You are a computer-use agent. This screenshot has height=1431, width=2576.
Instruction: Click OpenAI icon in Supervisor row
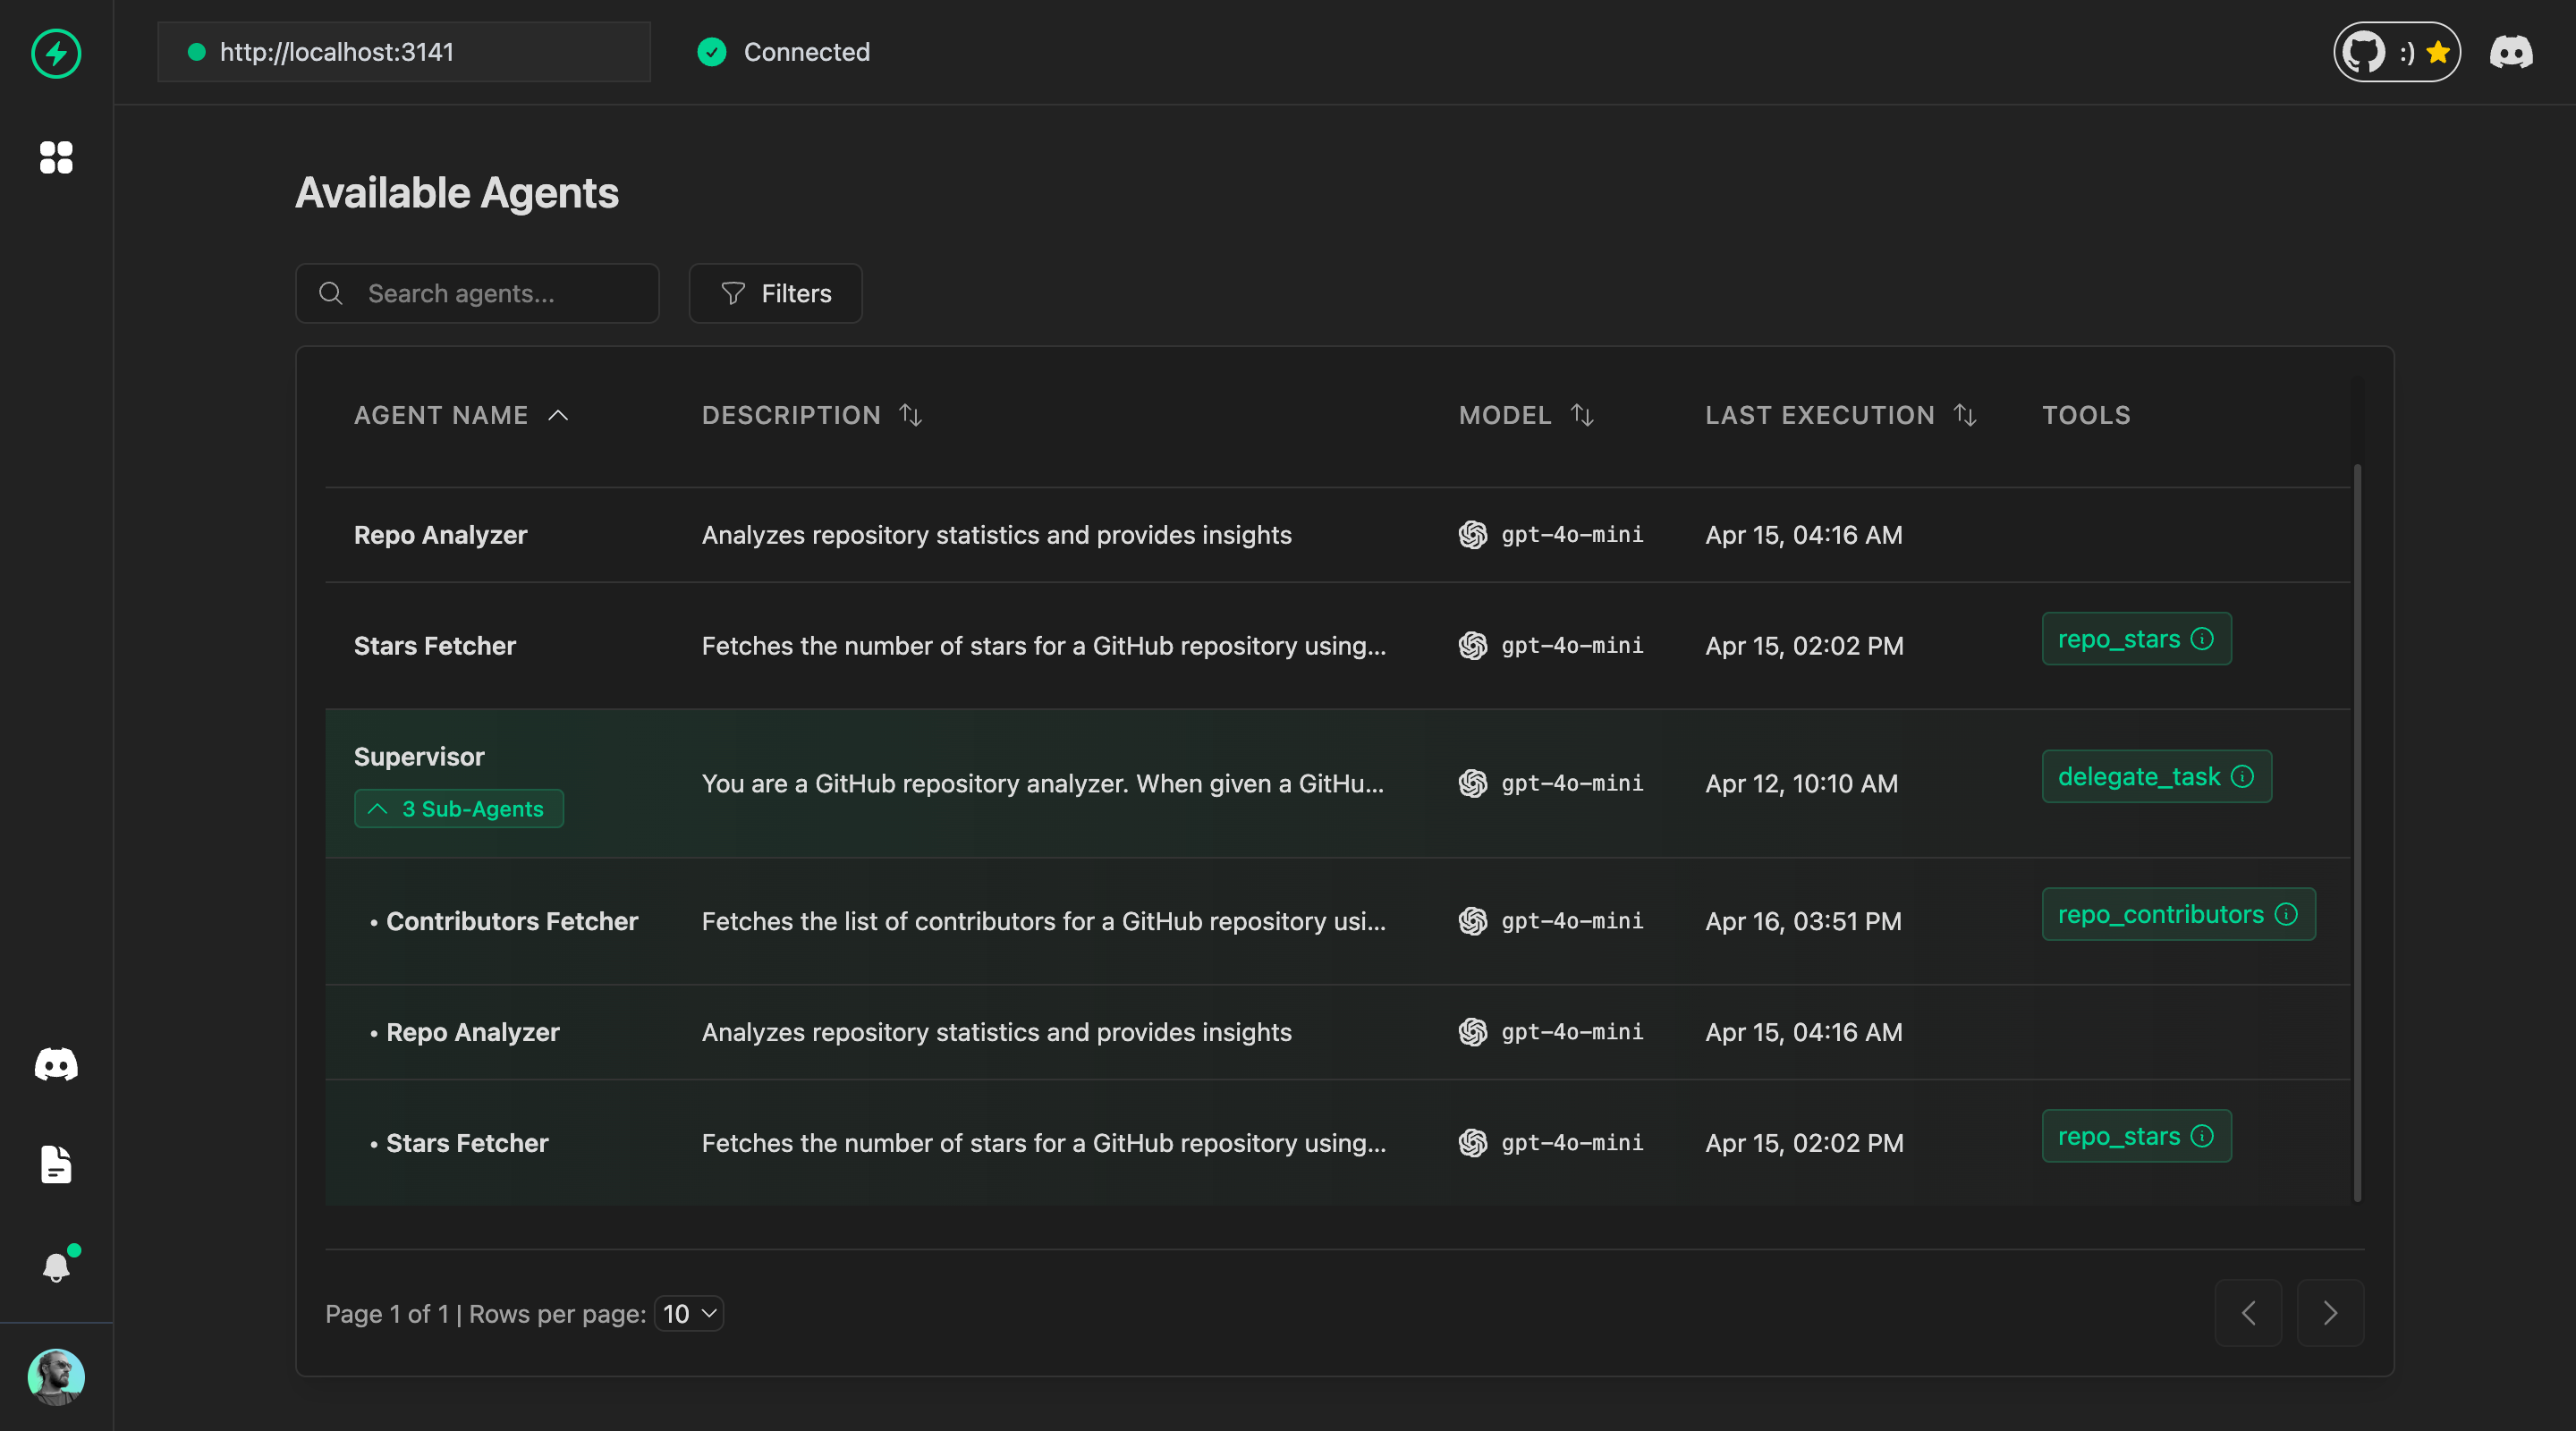click(1472, 783)
